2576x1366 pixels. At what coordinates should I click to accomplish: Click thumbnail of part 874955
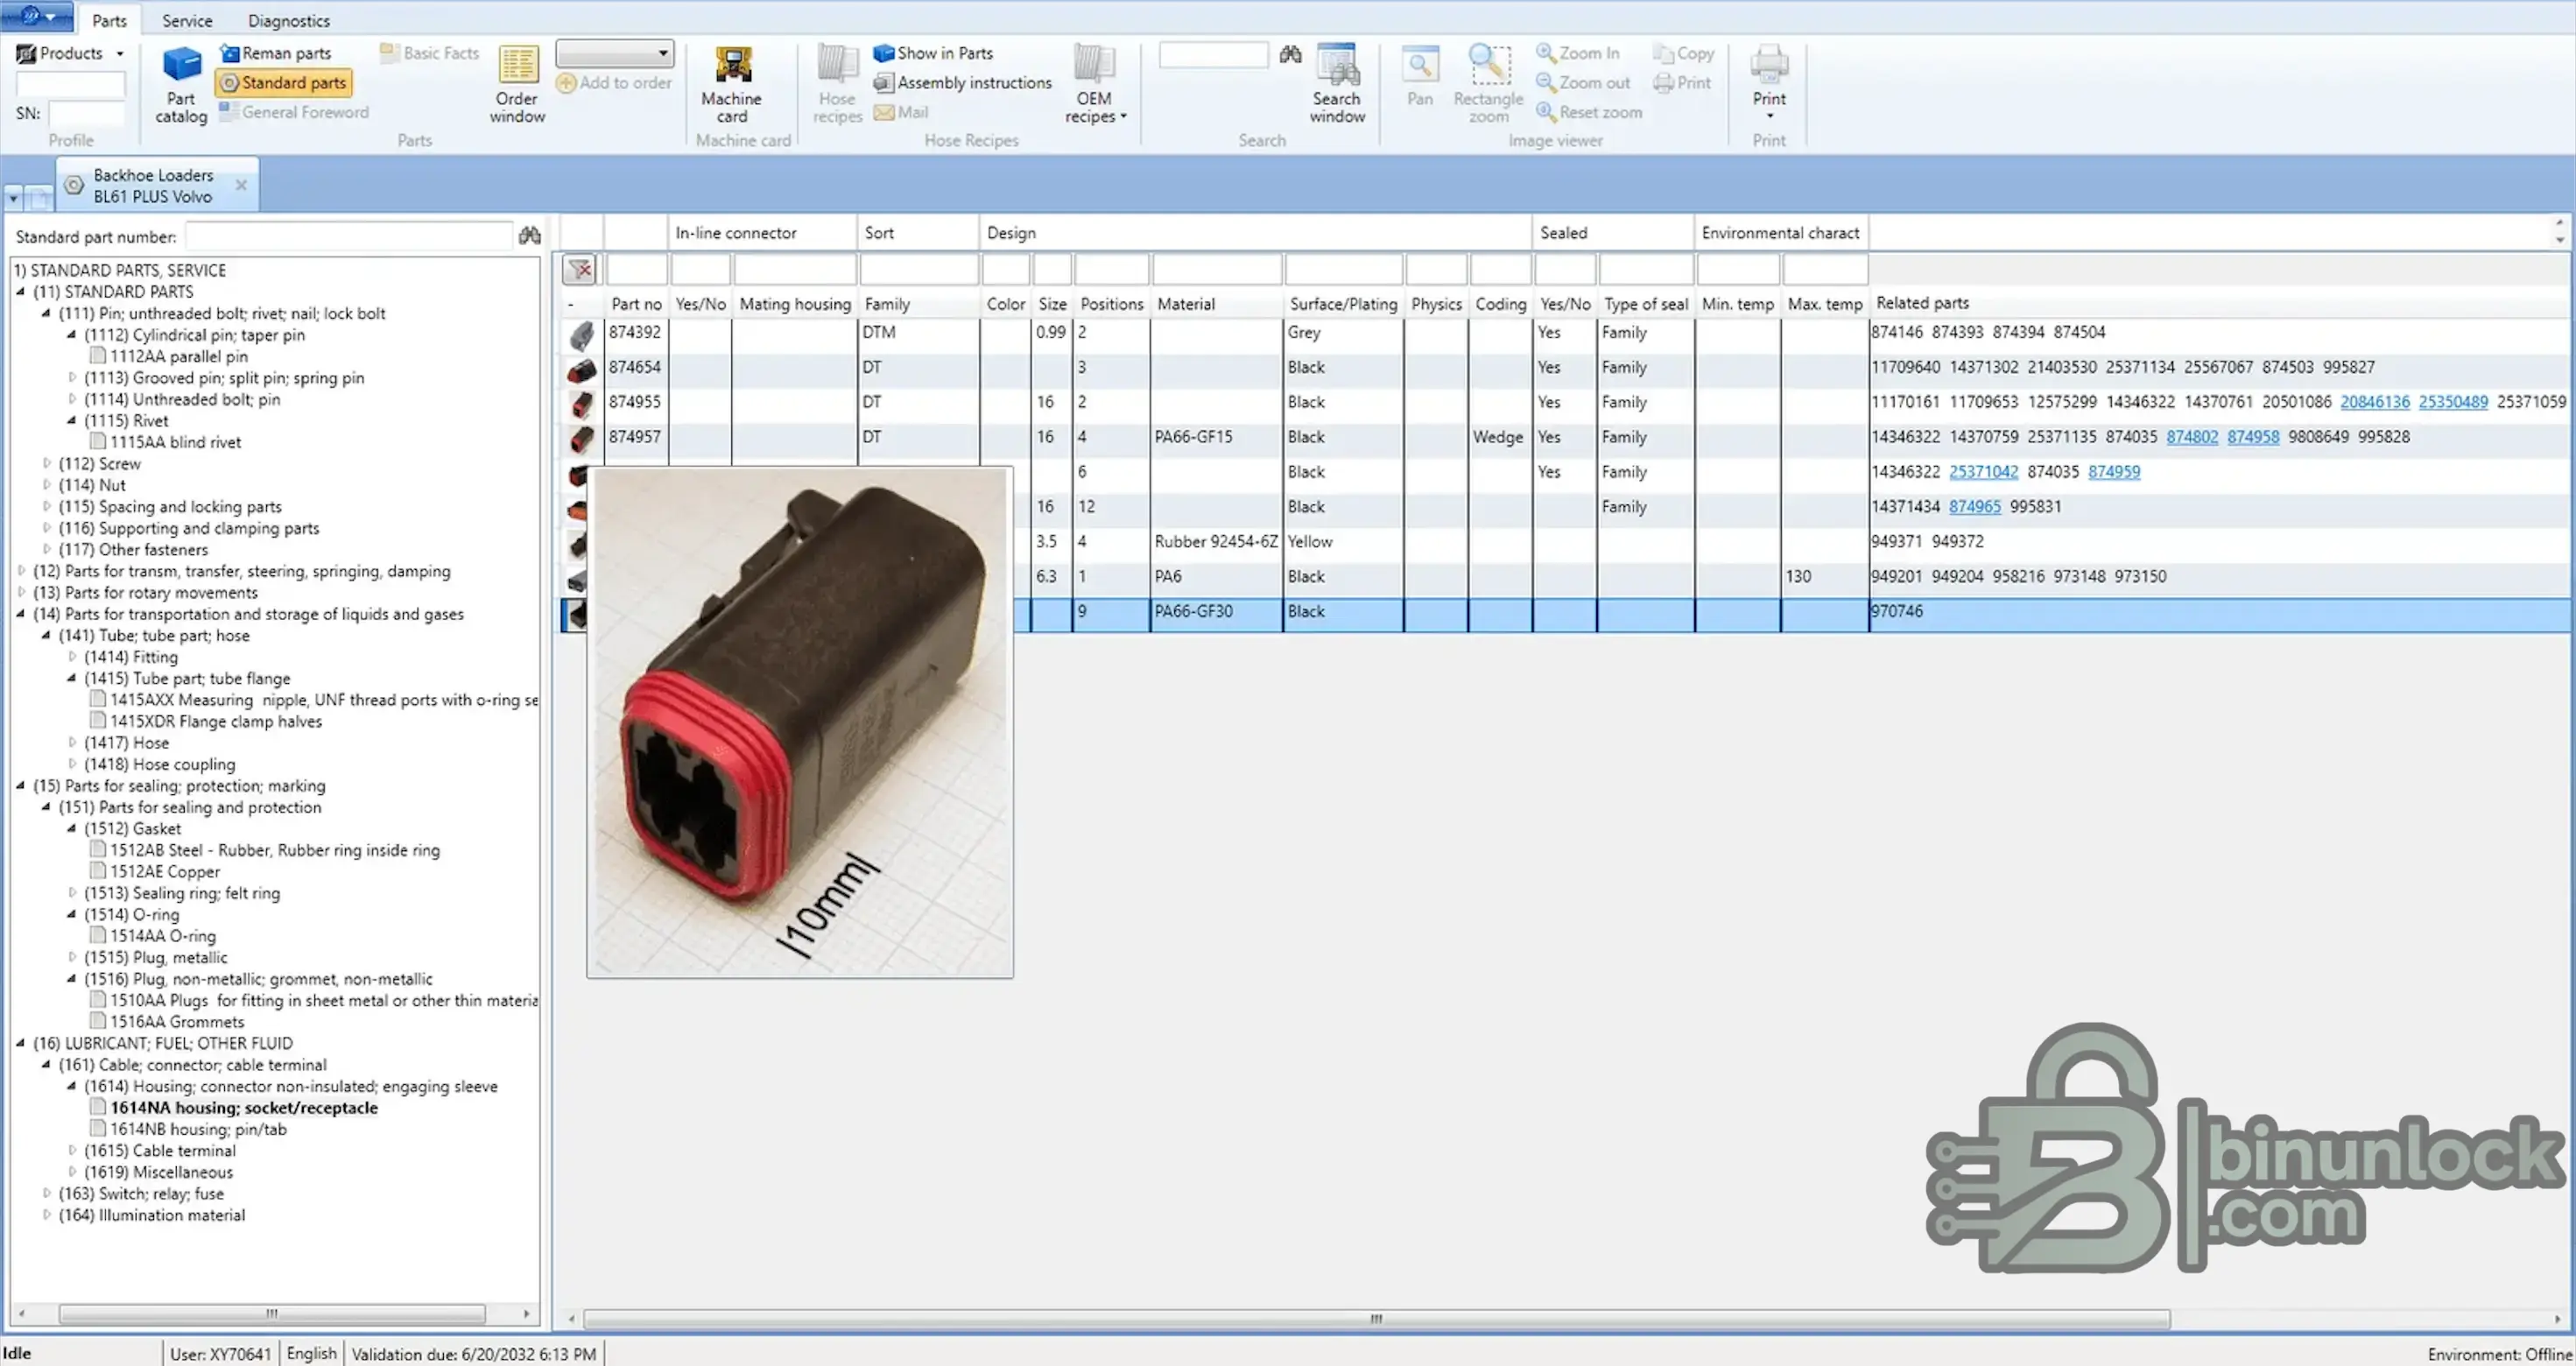581,404
